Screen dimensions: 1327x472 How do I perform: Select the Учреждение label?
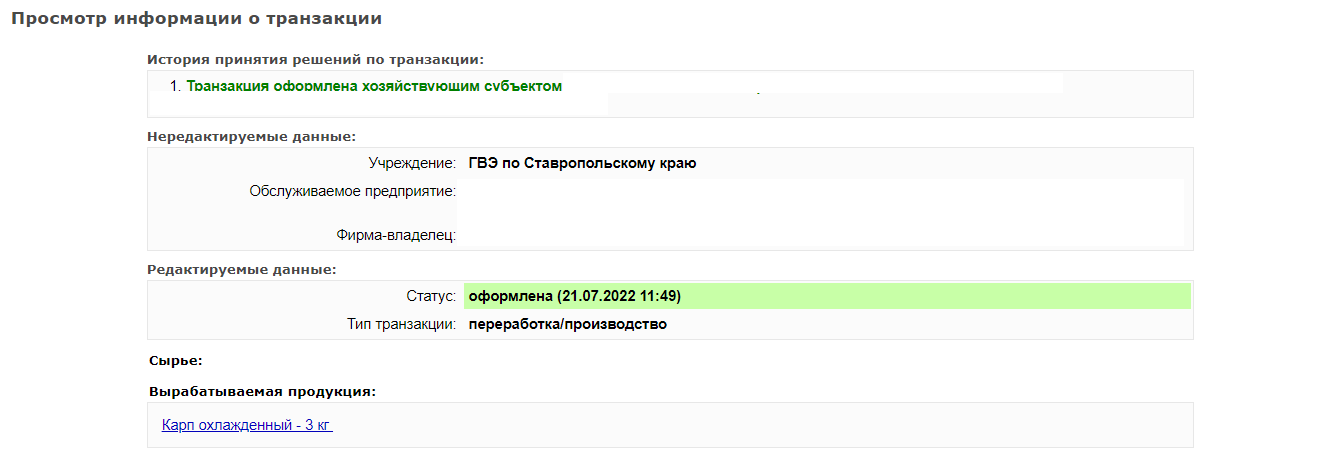[x=412, y=163]
